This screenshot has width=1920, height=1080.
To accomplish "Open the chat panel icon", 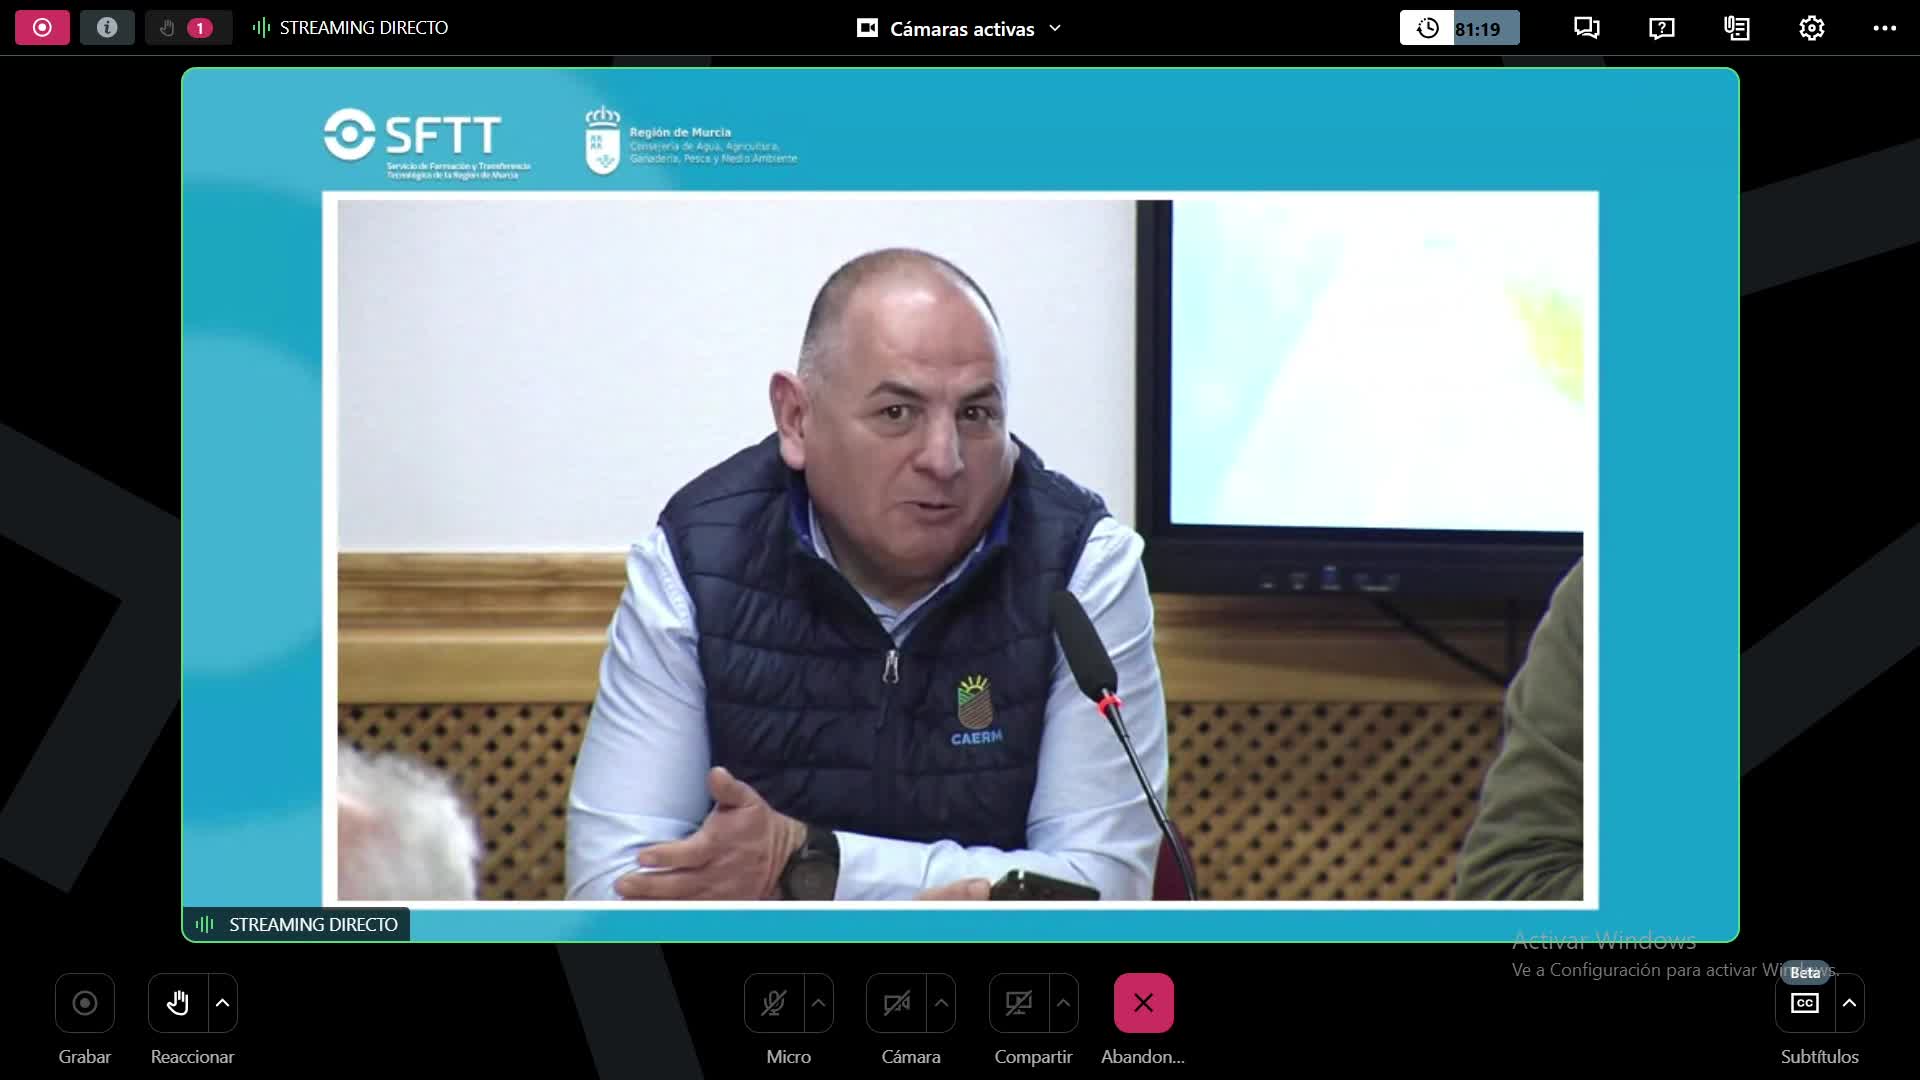I will [1587, 28].
